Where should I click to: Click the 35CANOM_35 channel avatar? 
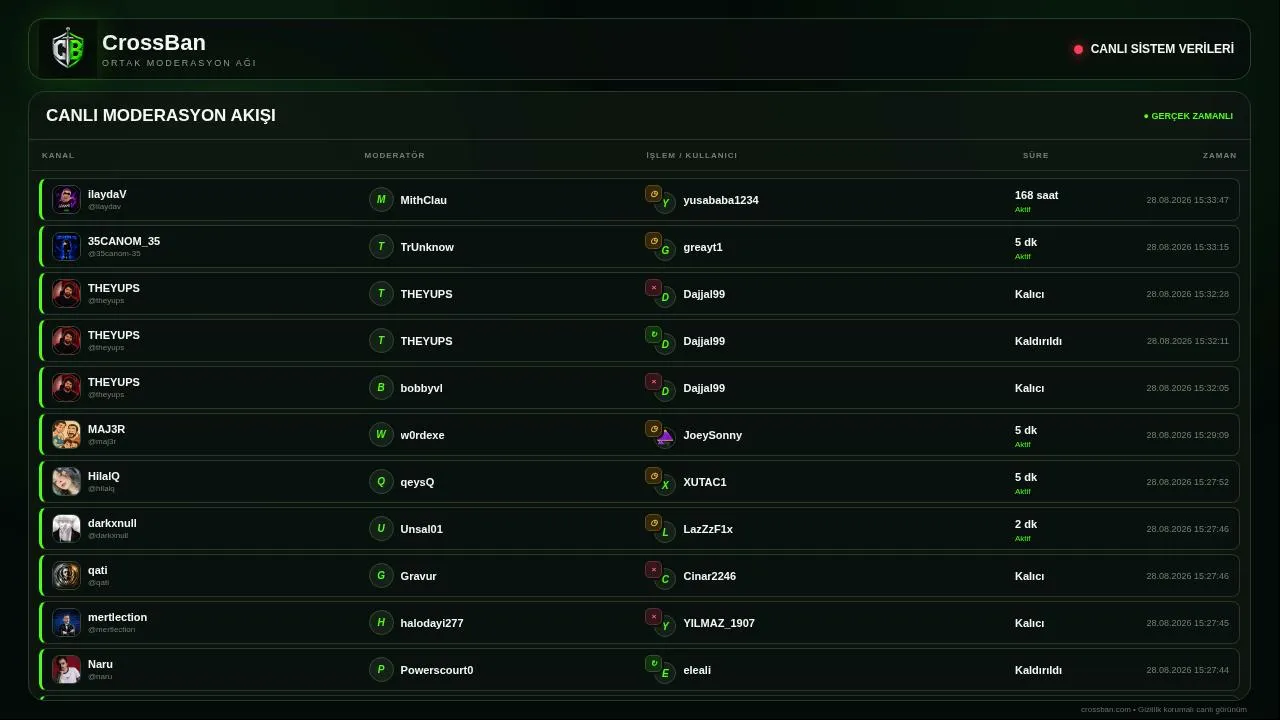click(x=66, y=246)
